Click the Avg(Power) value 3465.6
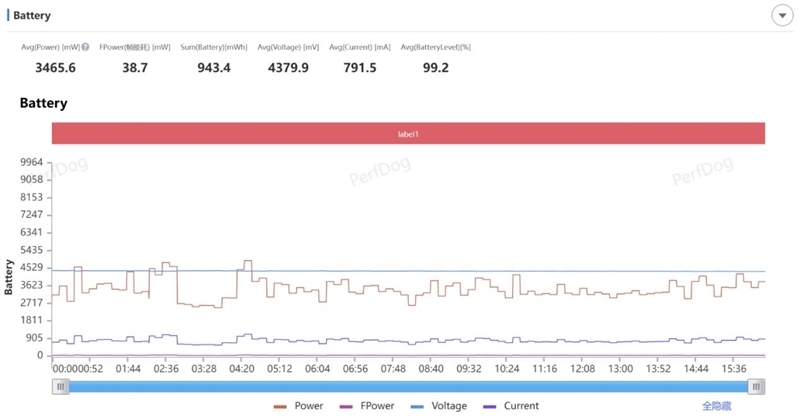The image size is (800, 419). 55,68
